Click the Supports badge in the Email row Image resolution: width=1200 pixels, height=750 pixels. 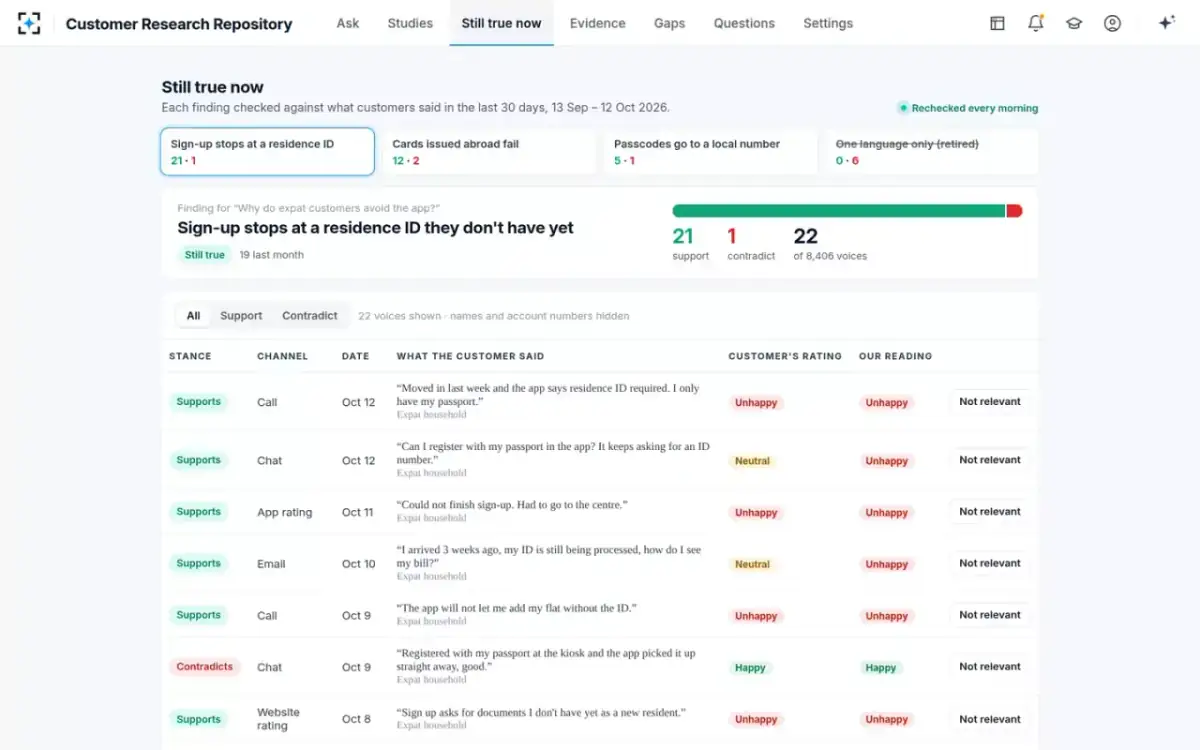coord(198,564)
